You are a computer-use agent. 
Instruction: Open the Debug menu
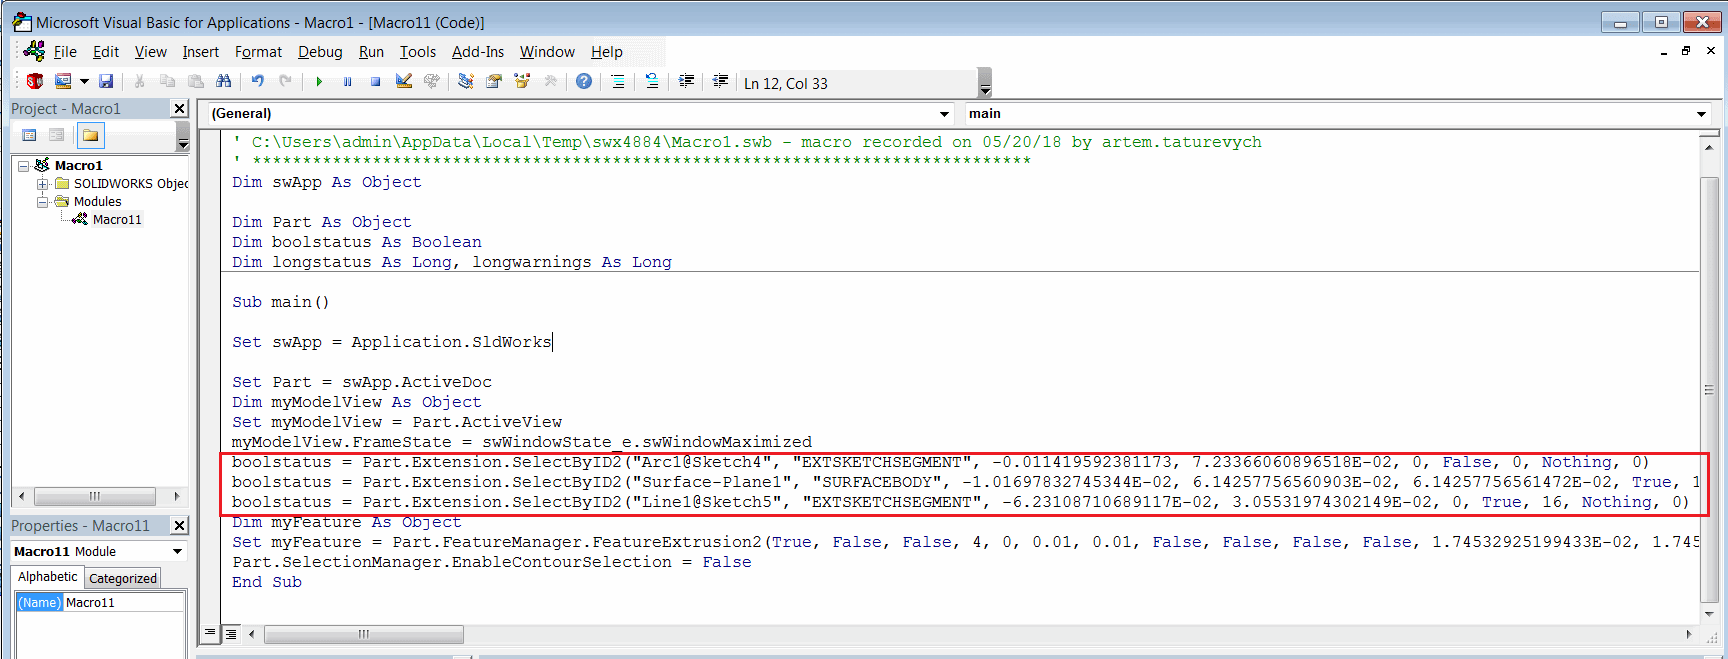[320, 52]
